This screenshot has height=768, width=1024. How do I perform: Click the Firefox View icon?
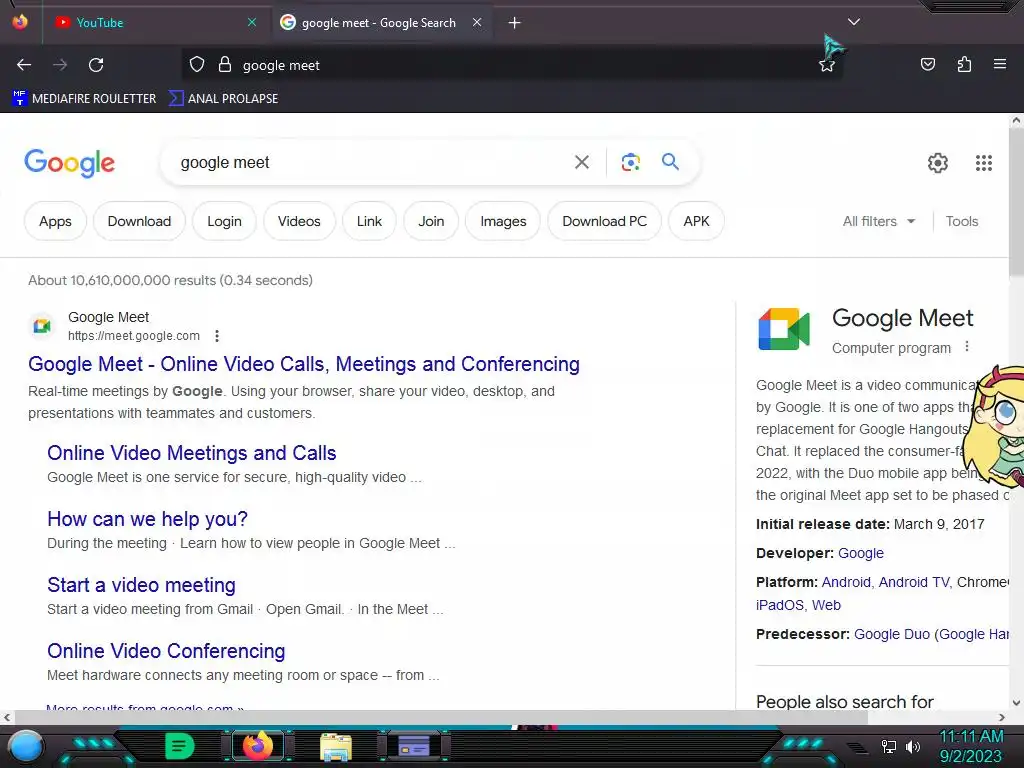[x=20, y=22]
